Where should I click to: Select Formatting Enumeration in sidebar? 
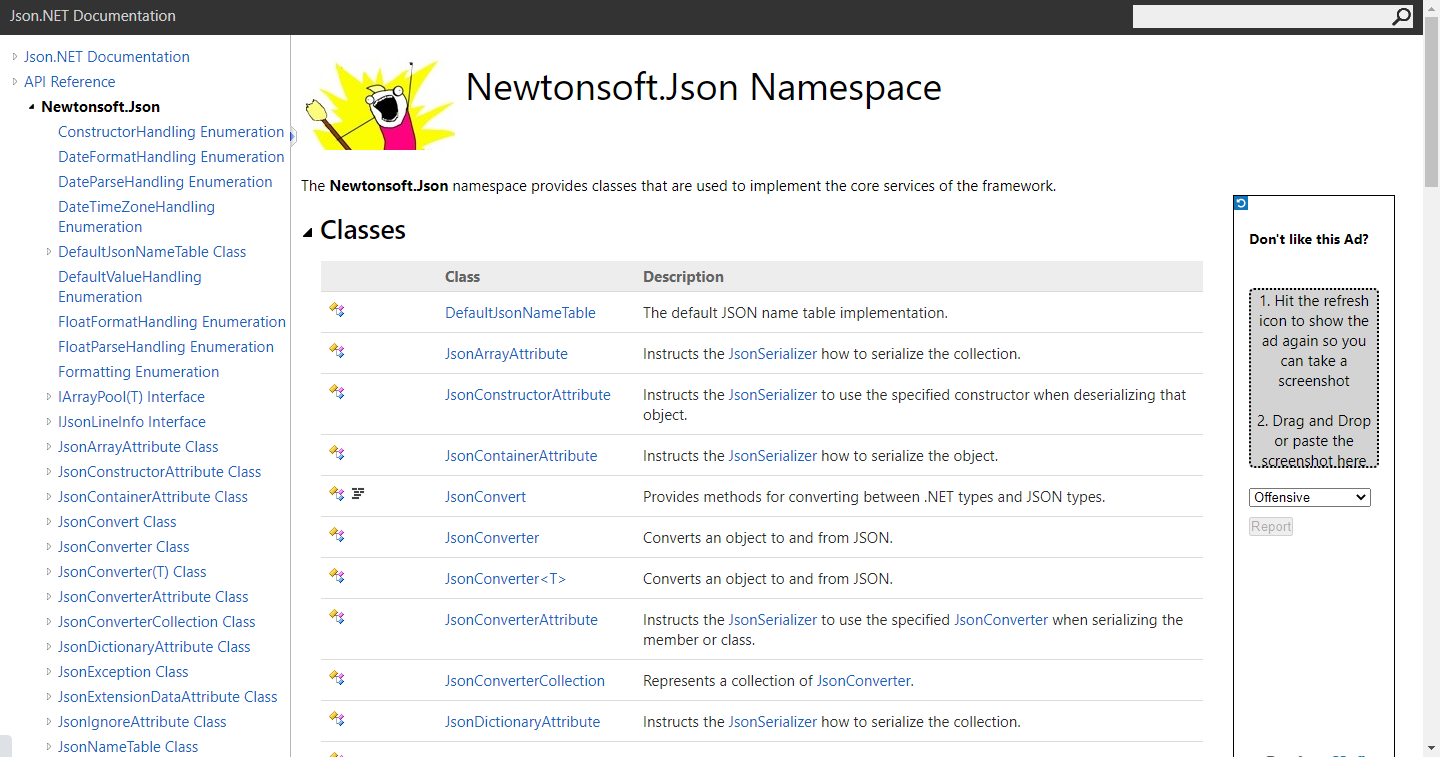138,372
